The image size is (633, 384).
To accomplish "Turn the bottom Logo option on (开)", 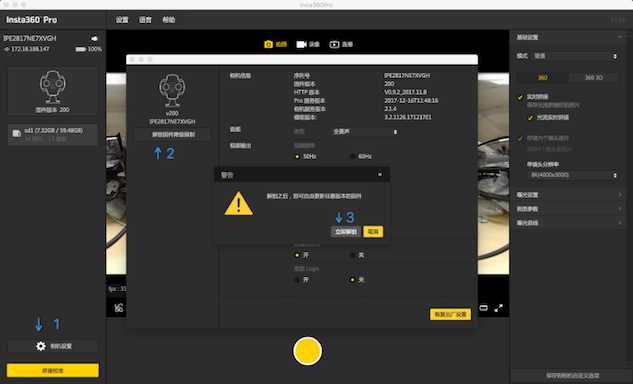I will pyautogui.click(x=297, y=280).
